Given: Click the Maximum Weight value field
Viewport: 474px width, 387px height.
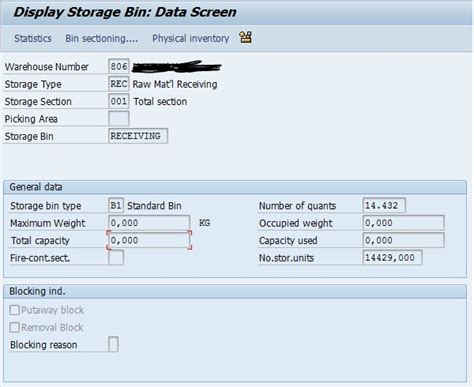Looking at the screenshot, I should 149,223.
